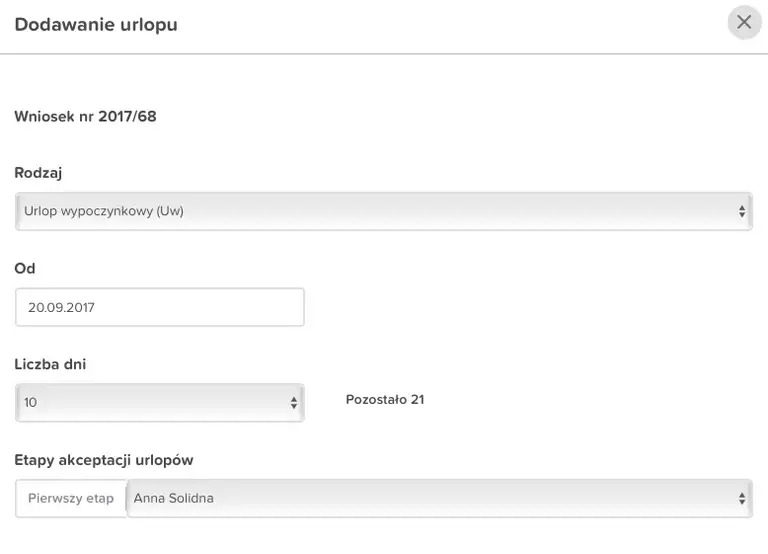Click the value 10 in Liczba dni
Image resolution: width=768 pixels, height=554 pixels.
tap(31, 402)
